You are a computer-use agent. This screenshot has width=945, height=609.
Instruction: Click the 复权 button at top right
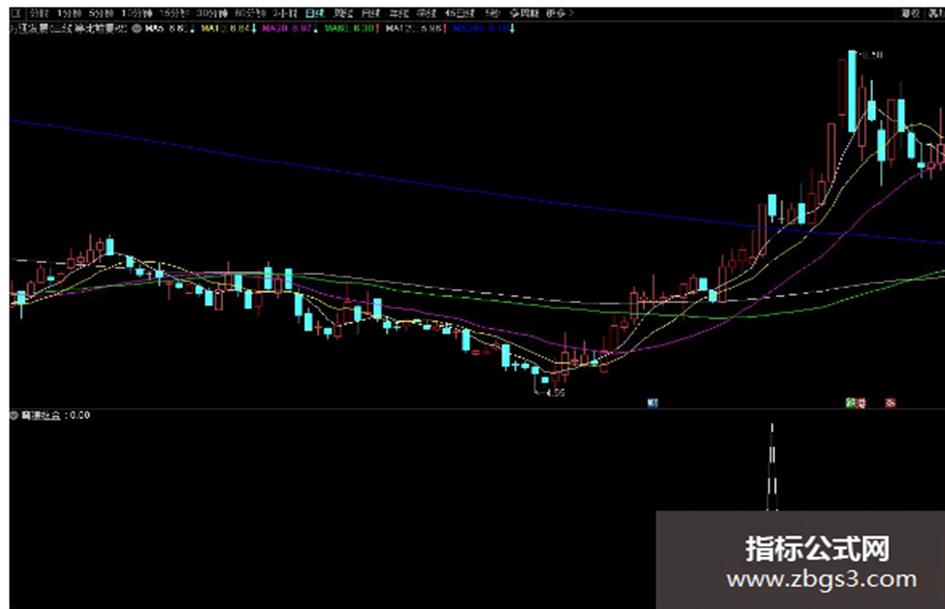[x=910, y=13]
